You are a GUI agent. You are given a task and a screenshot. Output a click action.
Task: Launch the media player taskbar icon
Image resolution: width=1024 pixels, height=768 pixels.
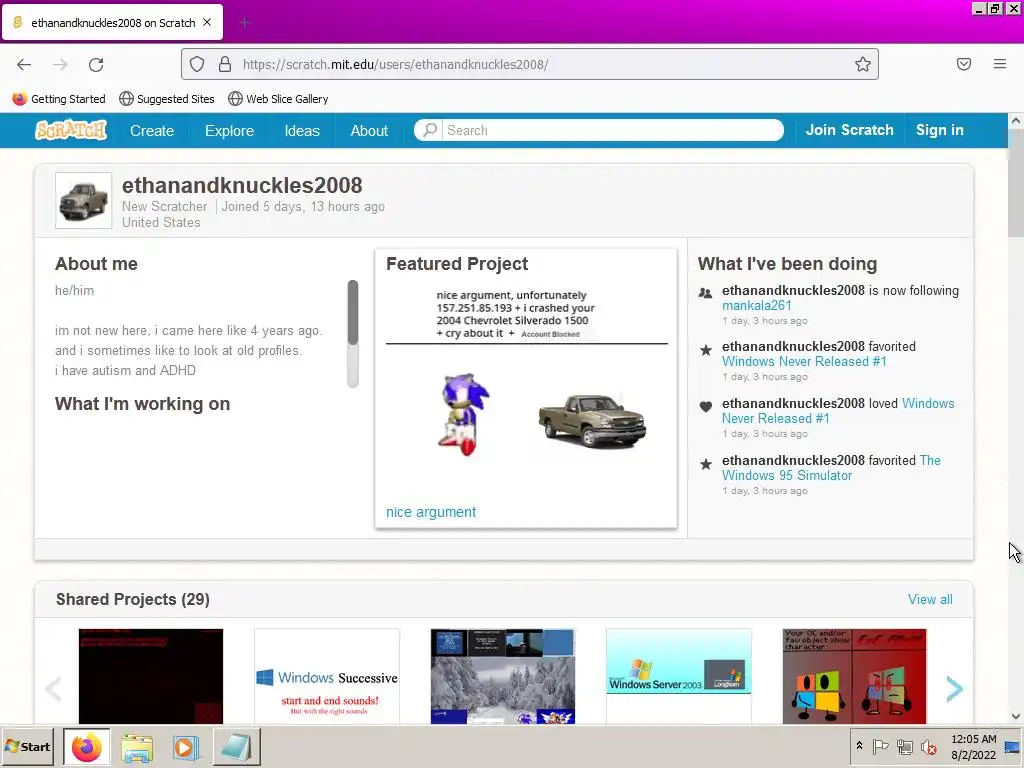pyautogui.click(x=185, y=748)
